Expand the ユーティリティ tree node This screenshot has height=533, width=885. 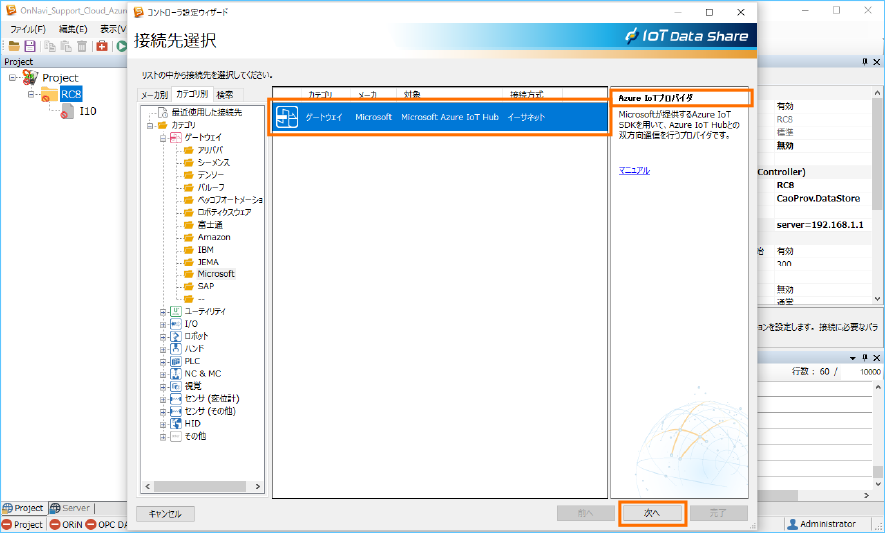(163, 312)
